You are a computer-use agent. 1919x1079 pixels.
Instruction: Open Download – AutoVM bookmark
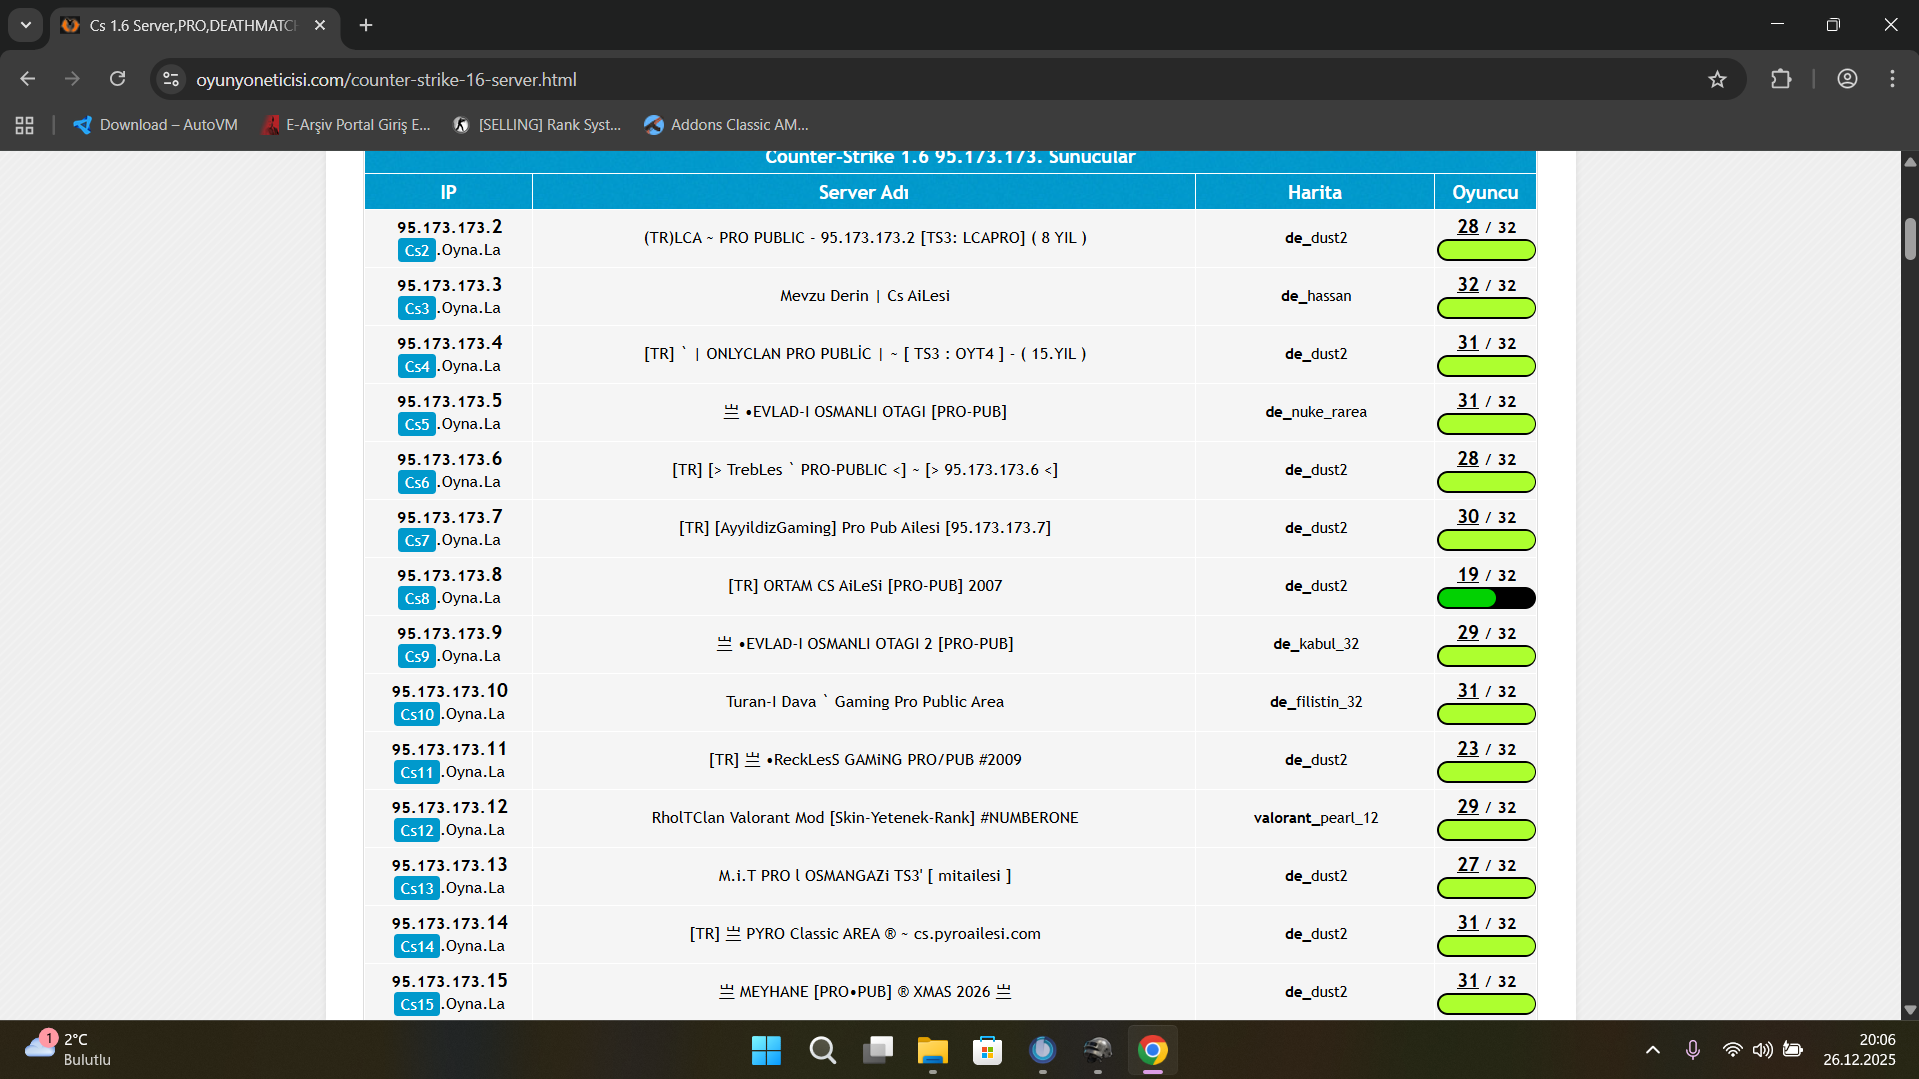pos(156,125)
